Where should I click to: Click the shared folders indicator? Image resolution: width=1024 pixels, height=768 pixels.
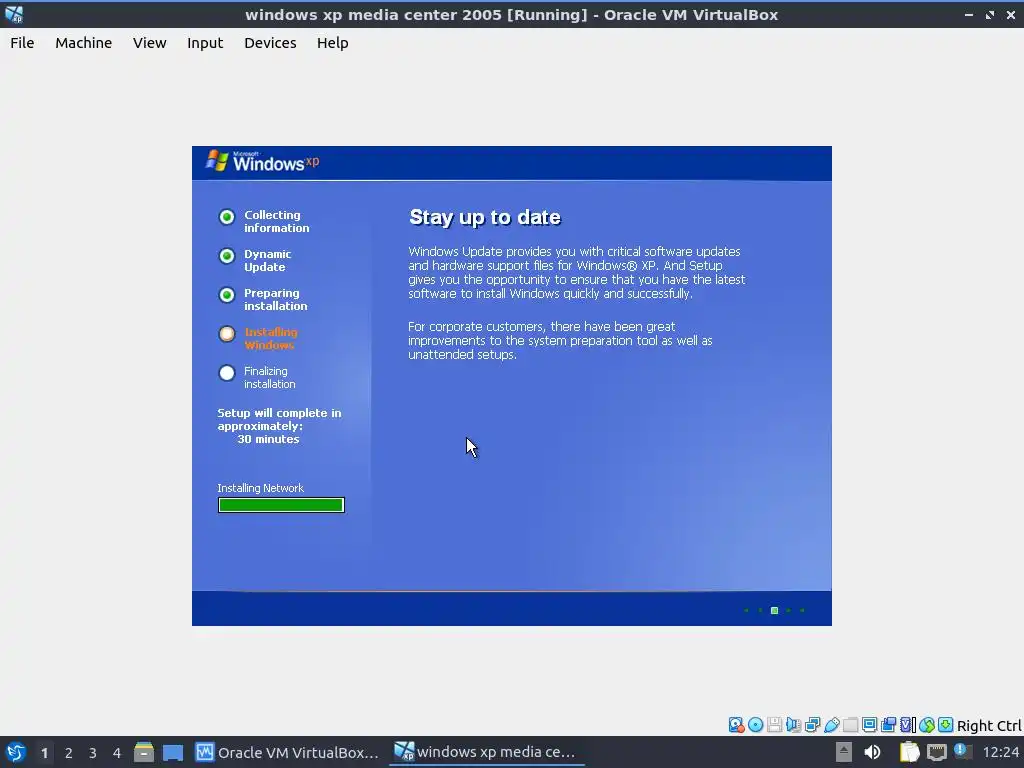tap(850, 725)
